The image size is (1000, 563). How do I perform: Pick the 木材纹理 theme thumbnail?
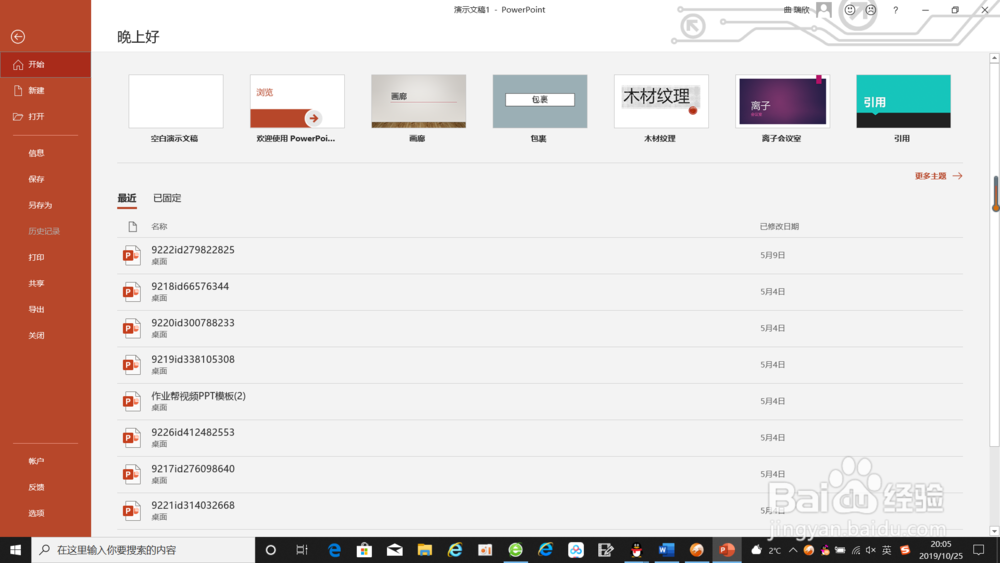click(661, 101)
